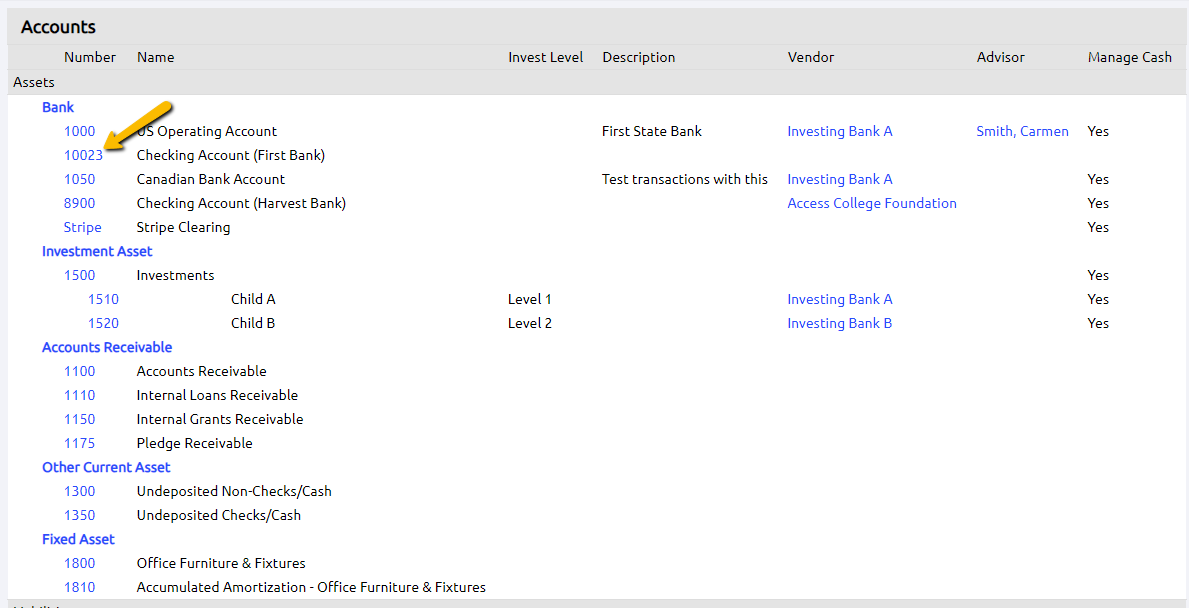The height and width of the screenshot is (608, 1189).
Task: Collapse the Bank account group
Action: (57, 107)
